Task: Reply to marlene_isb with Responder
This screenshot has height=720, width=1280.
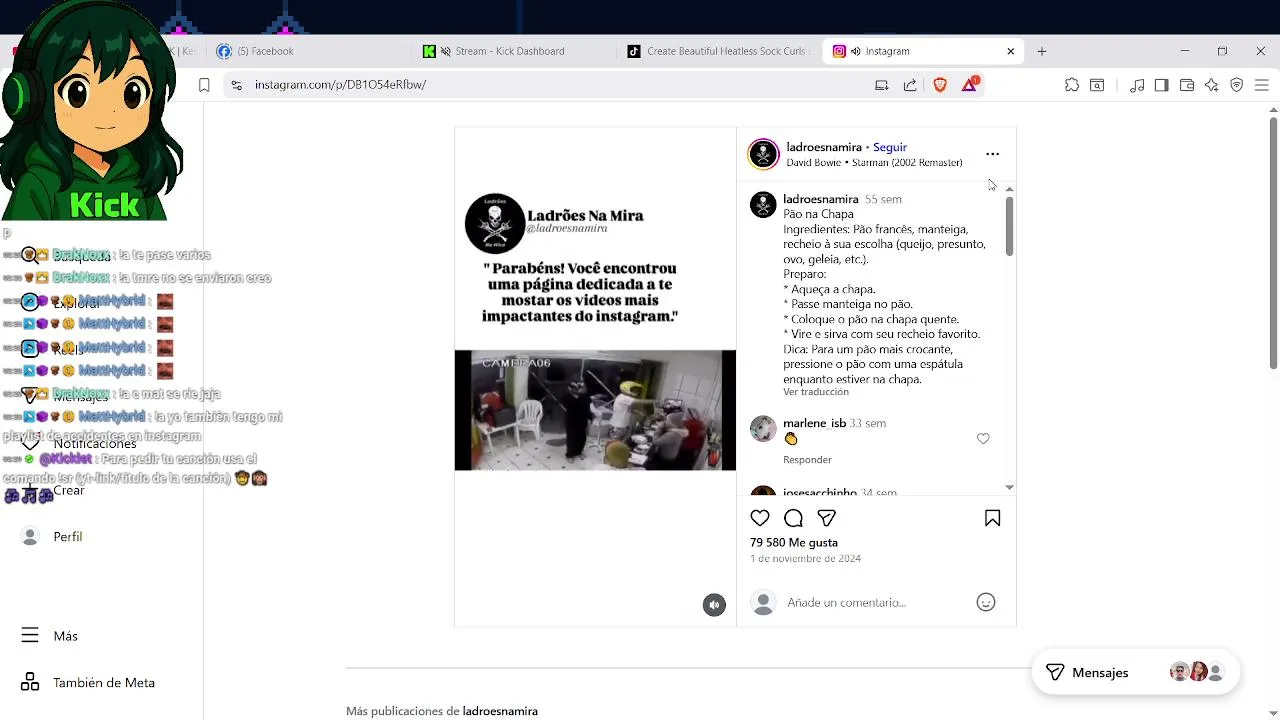Action: click(807, 460)
